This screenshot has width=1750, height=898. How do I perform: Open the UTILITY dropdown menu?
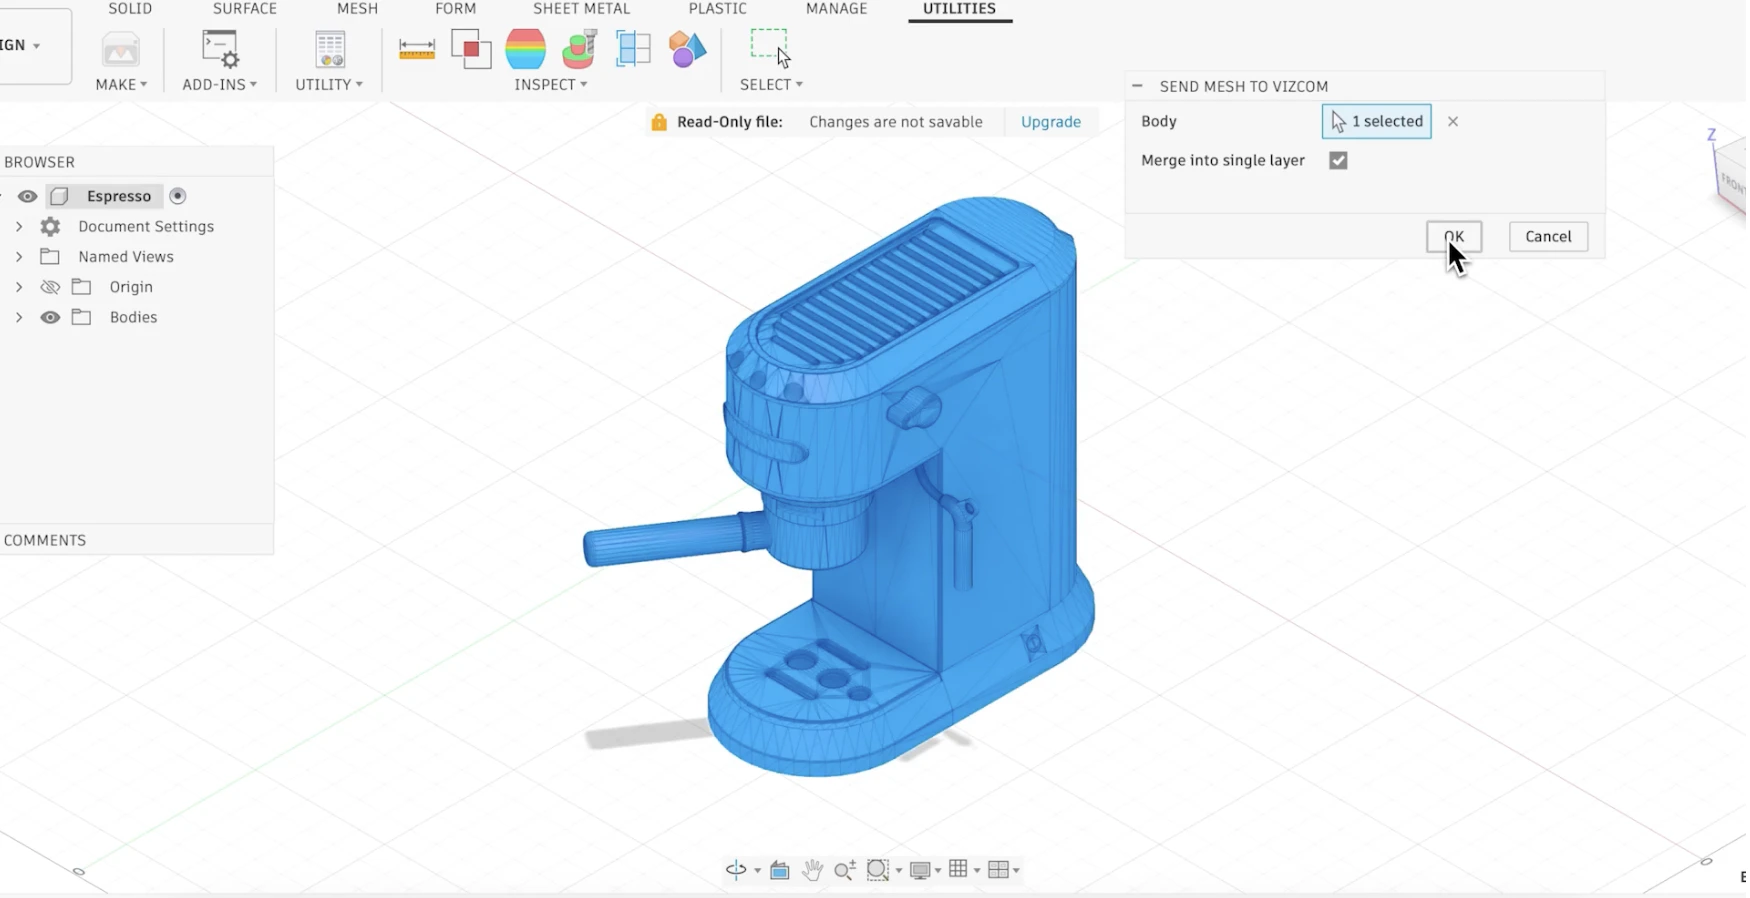click(329, 85)
